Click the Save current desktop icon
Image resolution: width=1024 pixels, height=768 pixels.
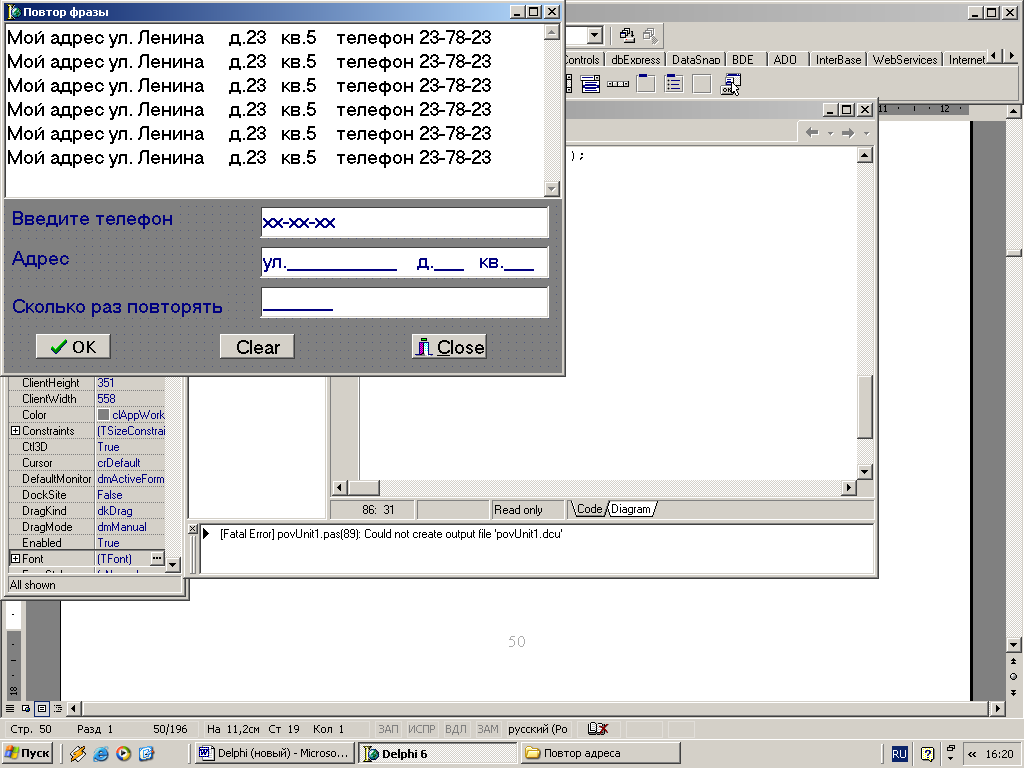point(627,35)
